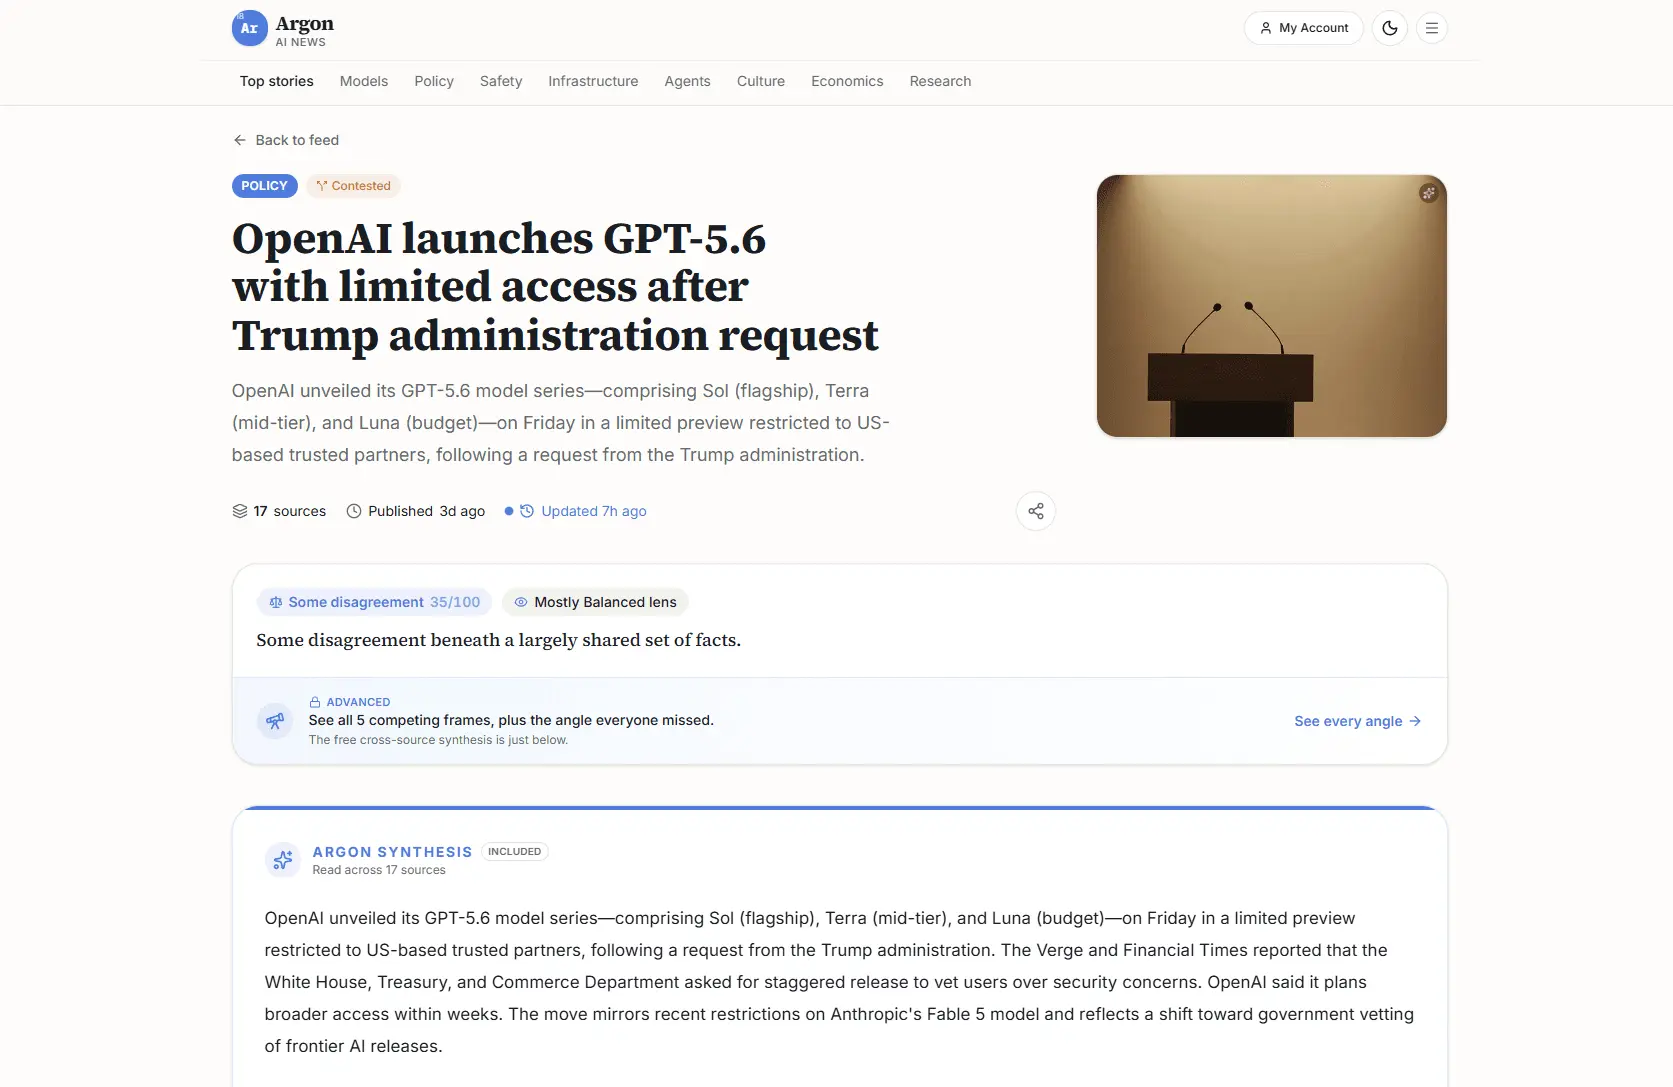Go to the Policy section

tap(434, 81)
